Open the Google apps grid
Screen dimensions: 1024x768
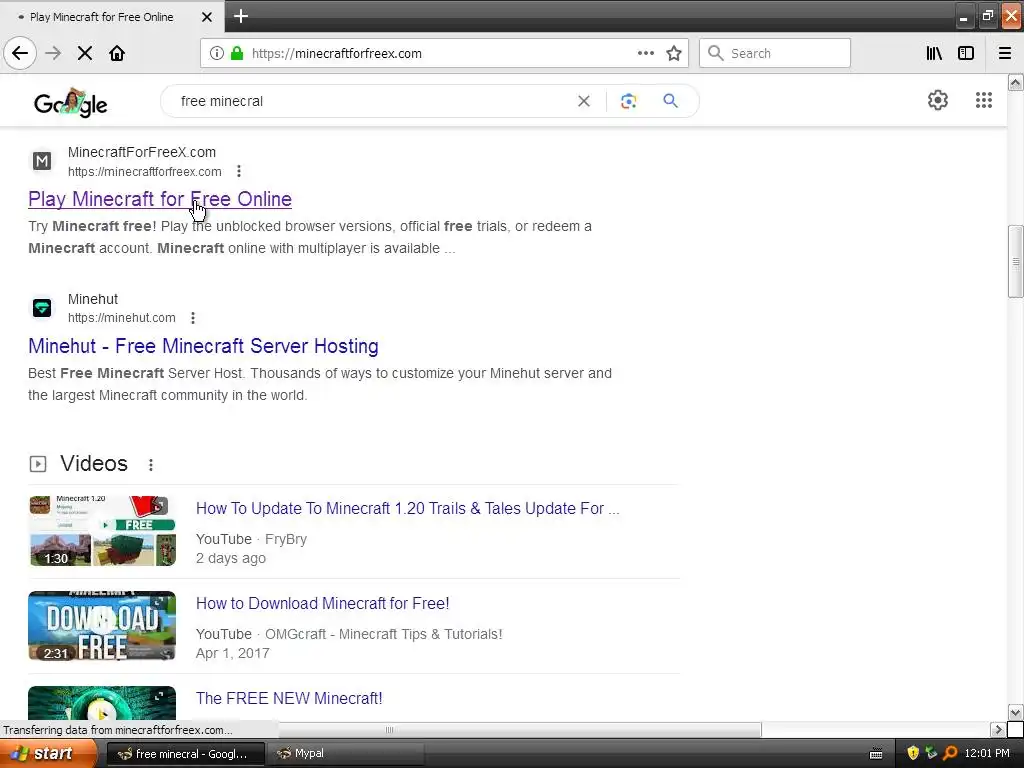[984, 100]
